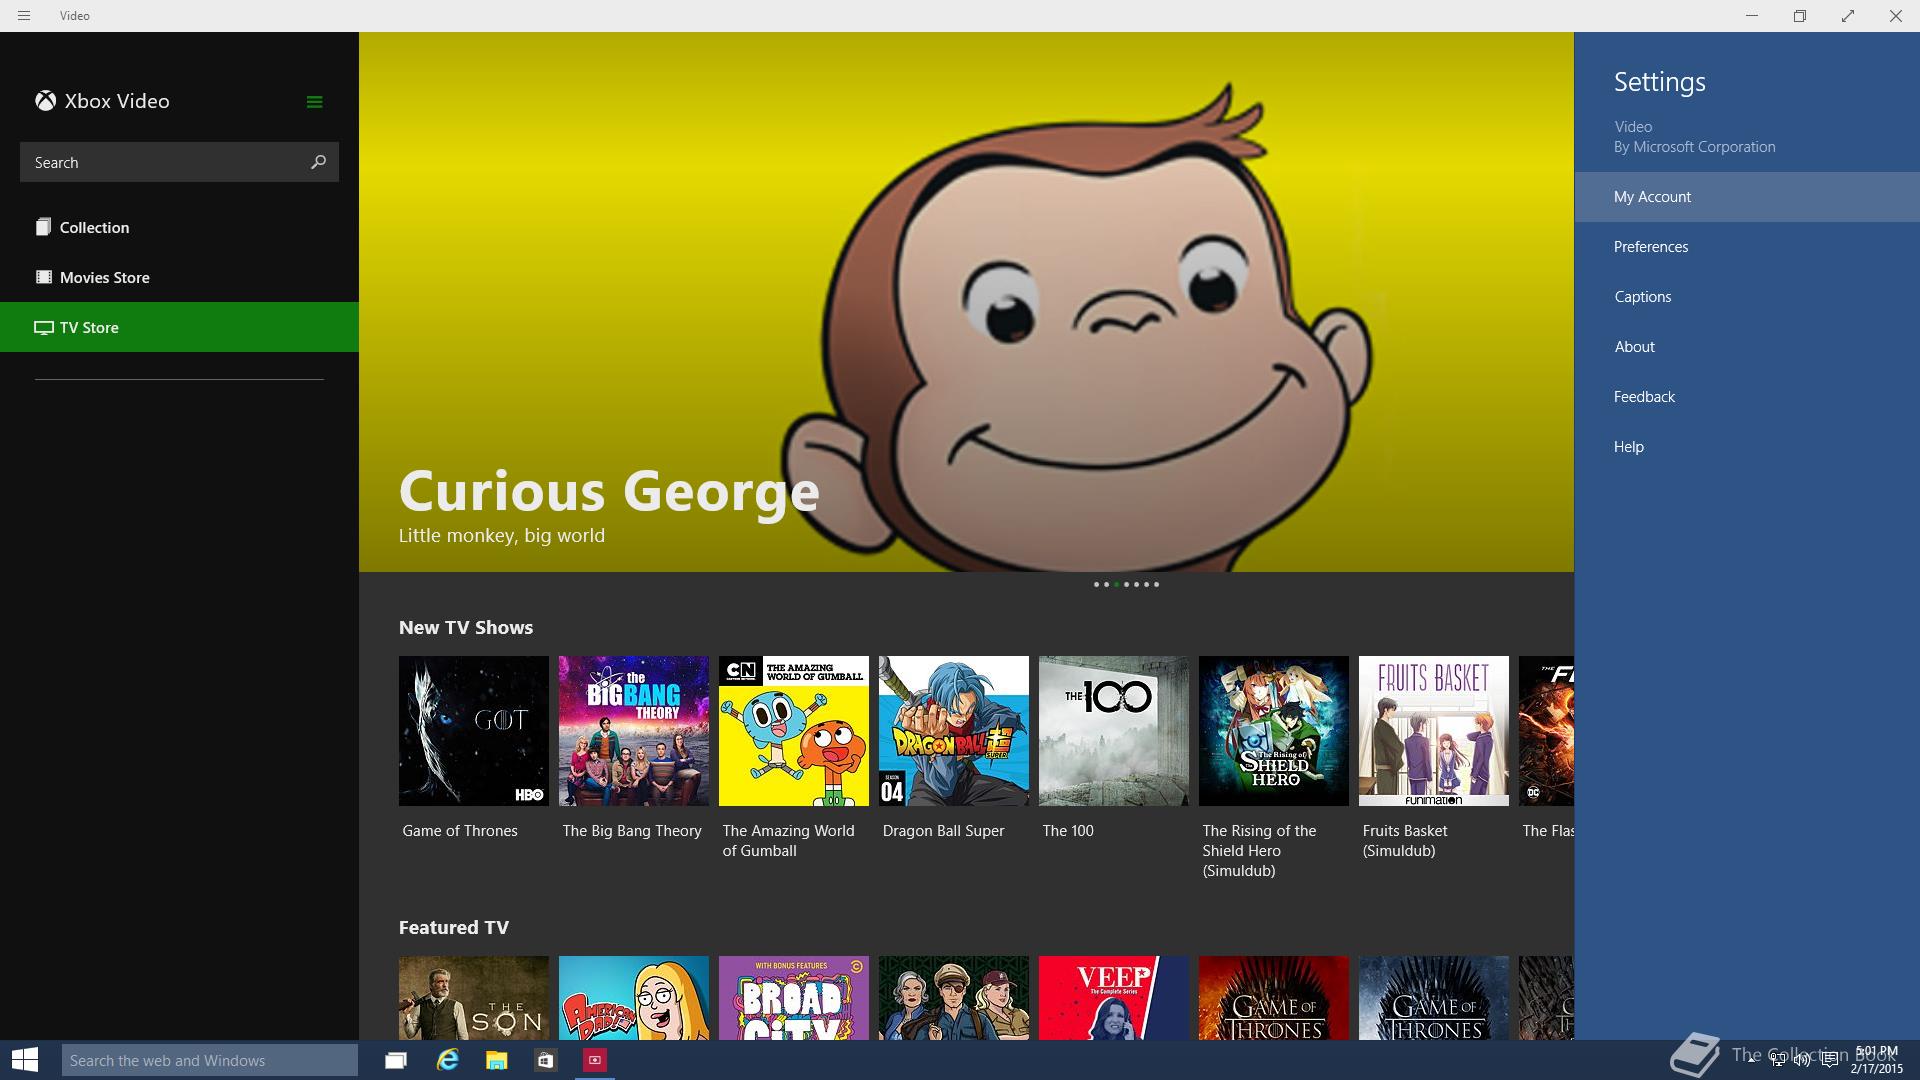Click the Movies Store film icon
The width and height of the screenshot is (1920, 1080).
click(x=43, y=277)
